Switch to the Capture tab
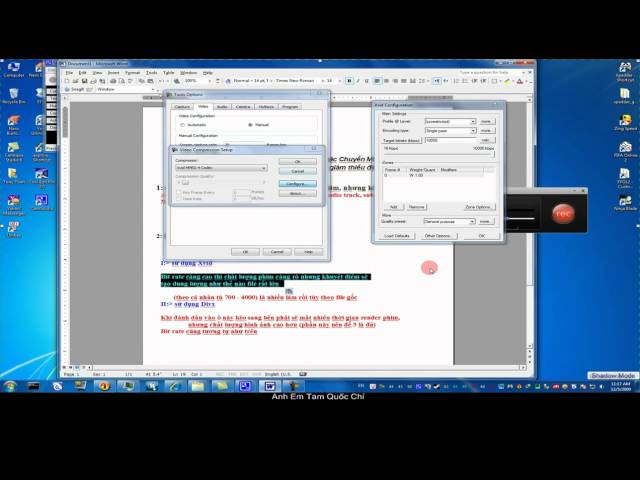The width and height of the screenshot is (640, 480). pyautogui.click(x=182, y=107)
